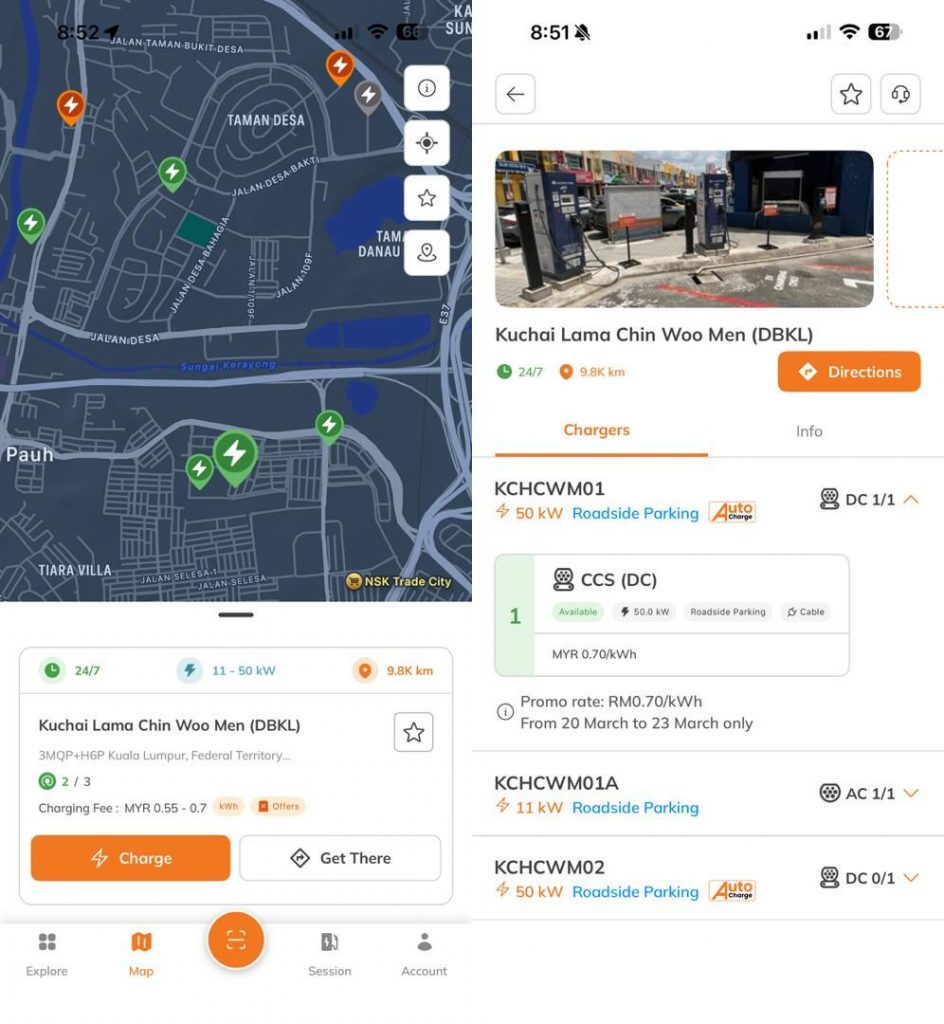Screen dimensions: 944x1024
Task: Favorite Kuchai Lama station in card
Action: tap(413, 733)
